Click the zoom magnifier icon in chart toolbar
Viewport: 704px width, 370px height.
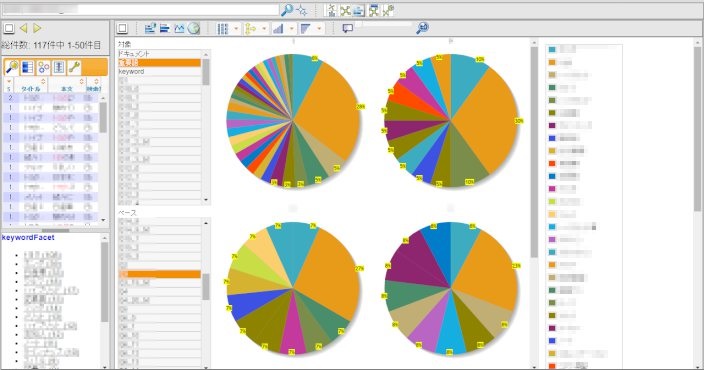tap(422, 28)
